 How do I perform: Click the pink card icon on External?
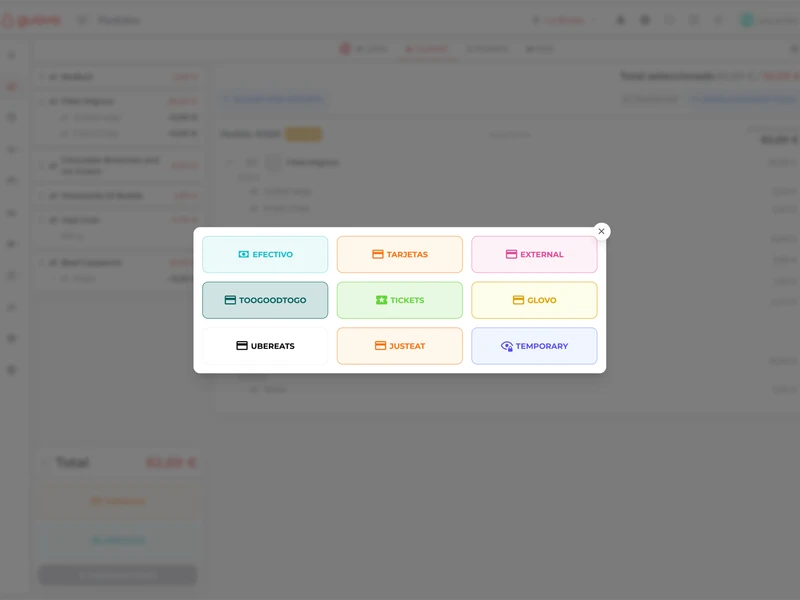coord(511,255)
